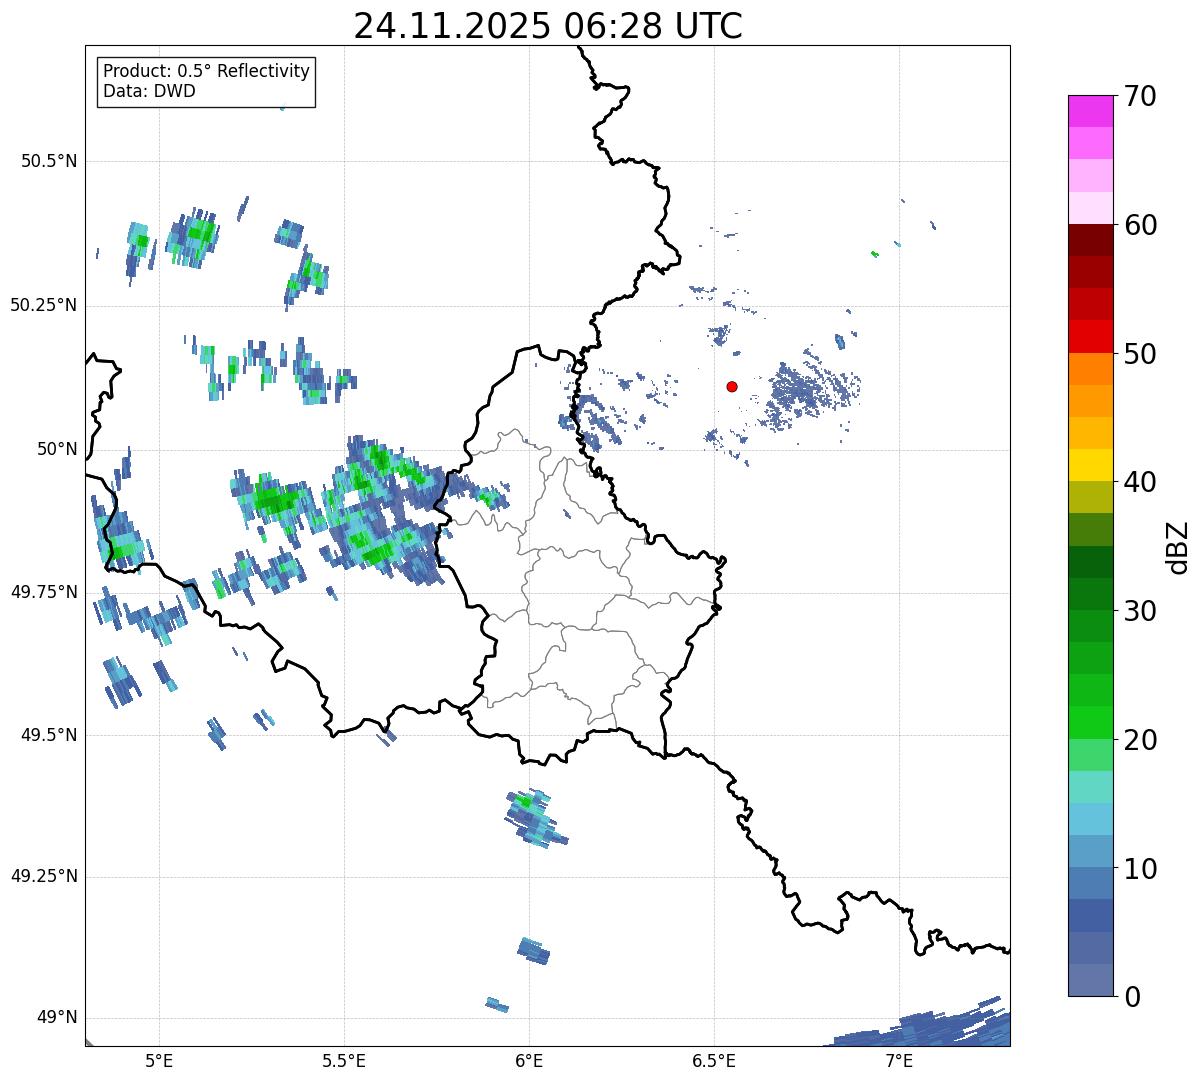Click the red 50 dBZ colorbar segment
The height and width of the screenshot is (1081, 1202).
(1092, 336)
